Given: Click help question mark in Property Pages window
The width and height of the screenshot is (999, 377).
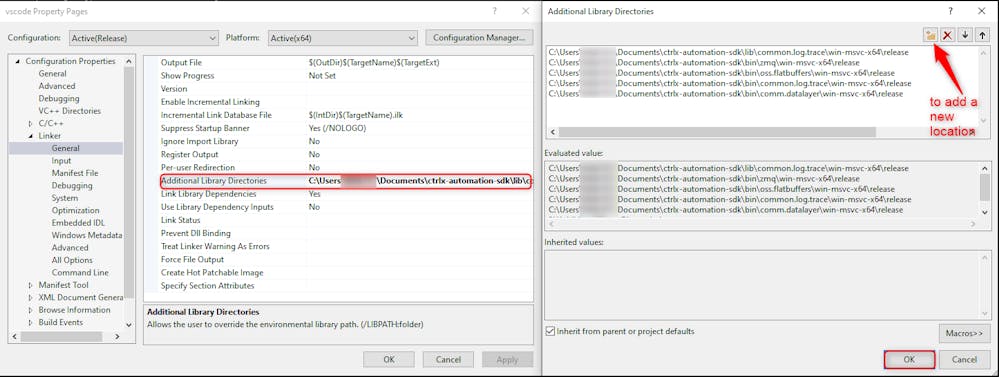Looking at the screenshot, I should (495, 11).
